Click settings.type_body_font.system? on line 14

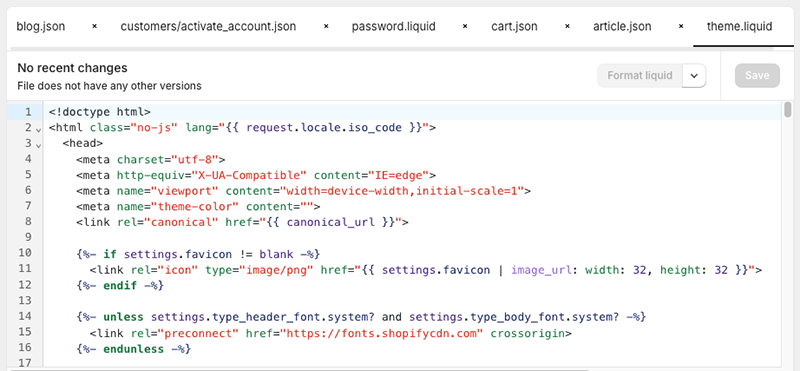pos(514,317)
